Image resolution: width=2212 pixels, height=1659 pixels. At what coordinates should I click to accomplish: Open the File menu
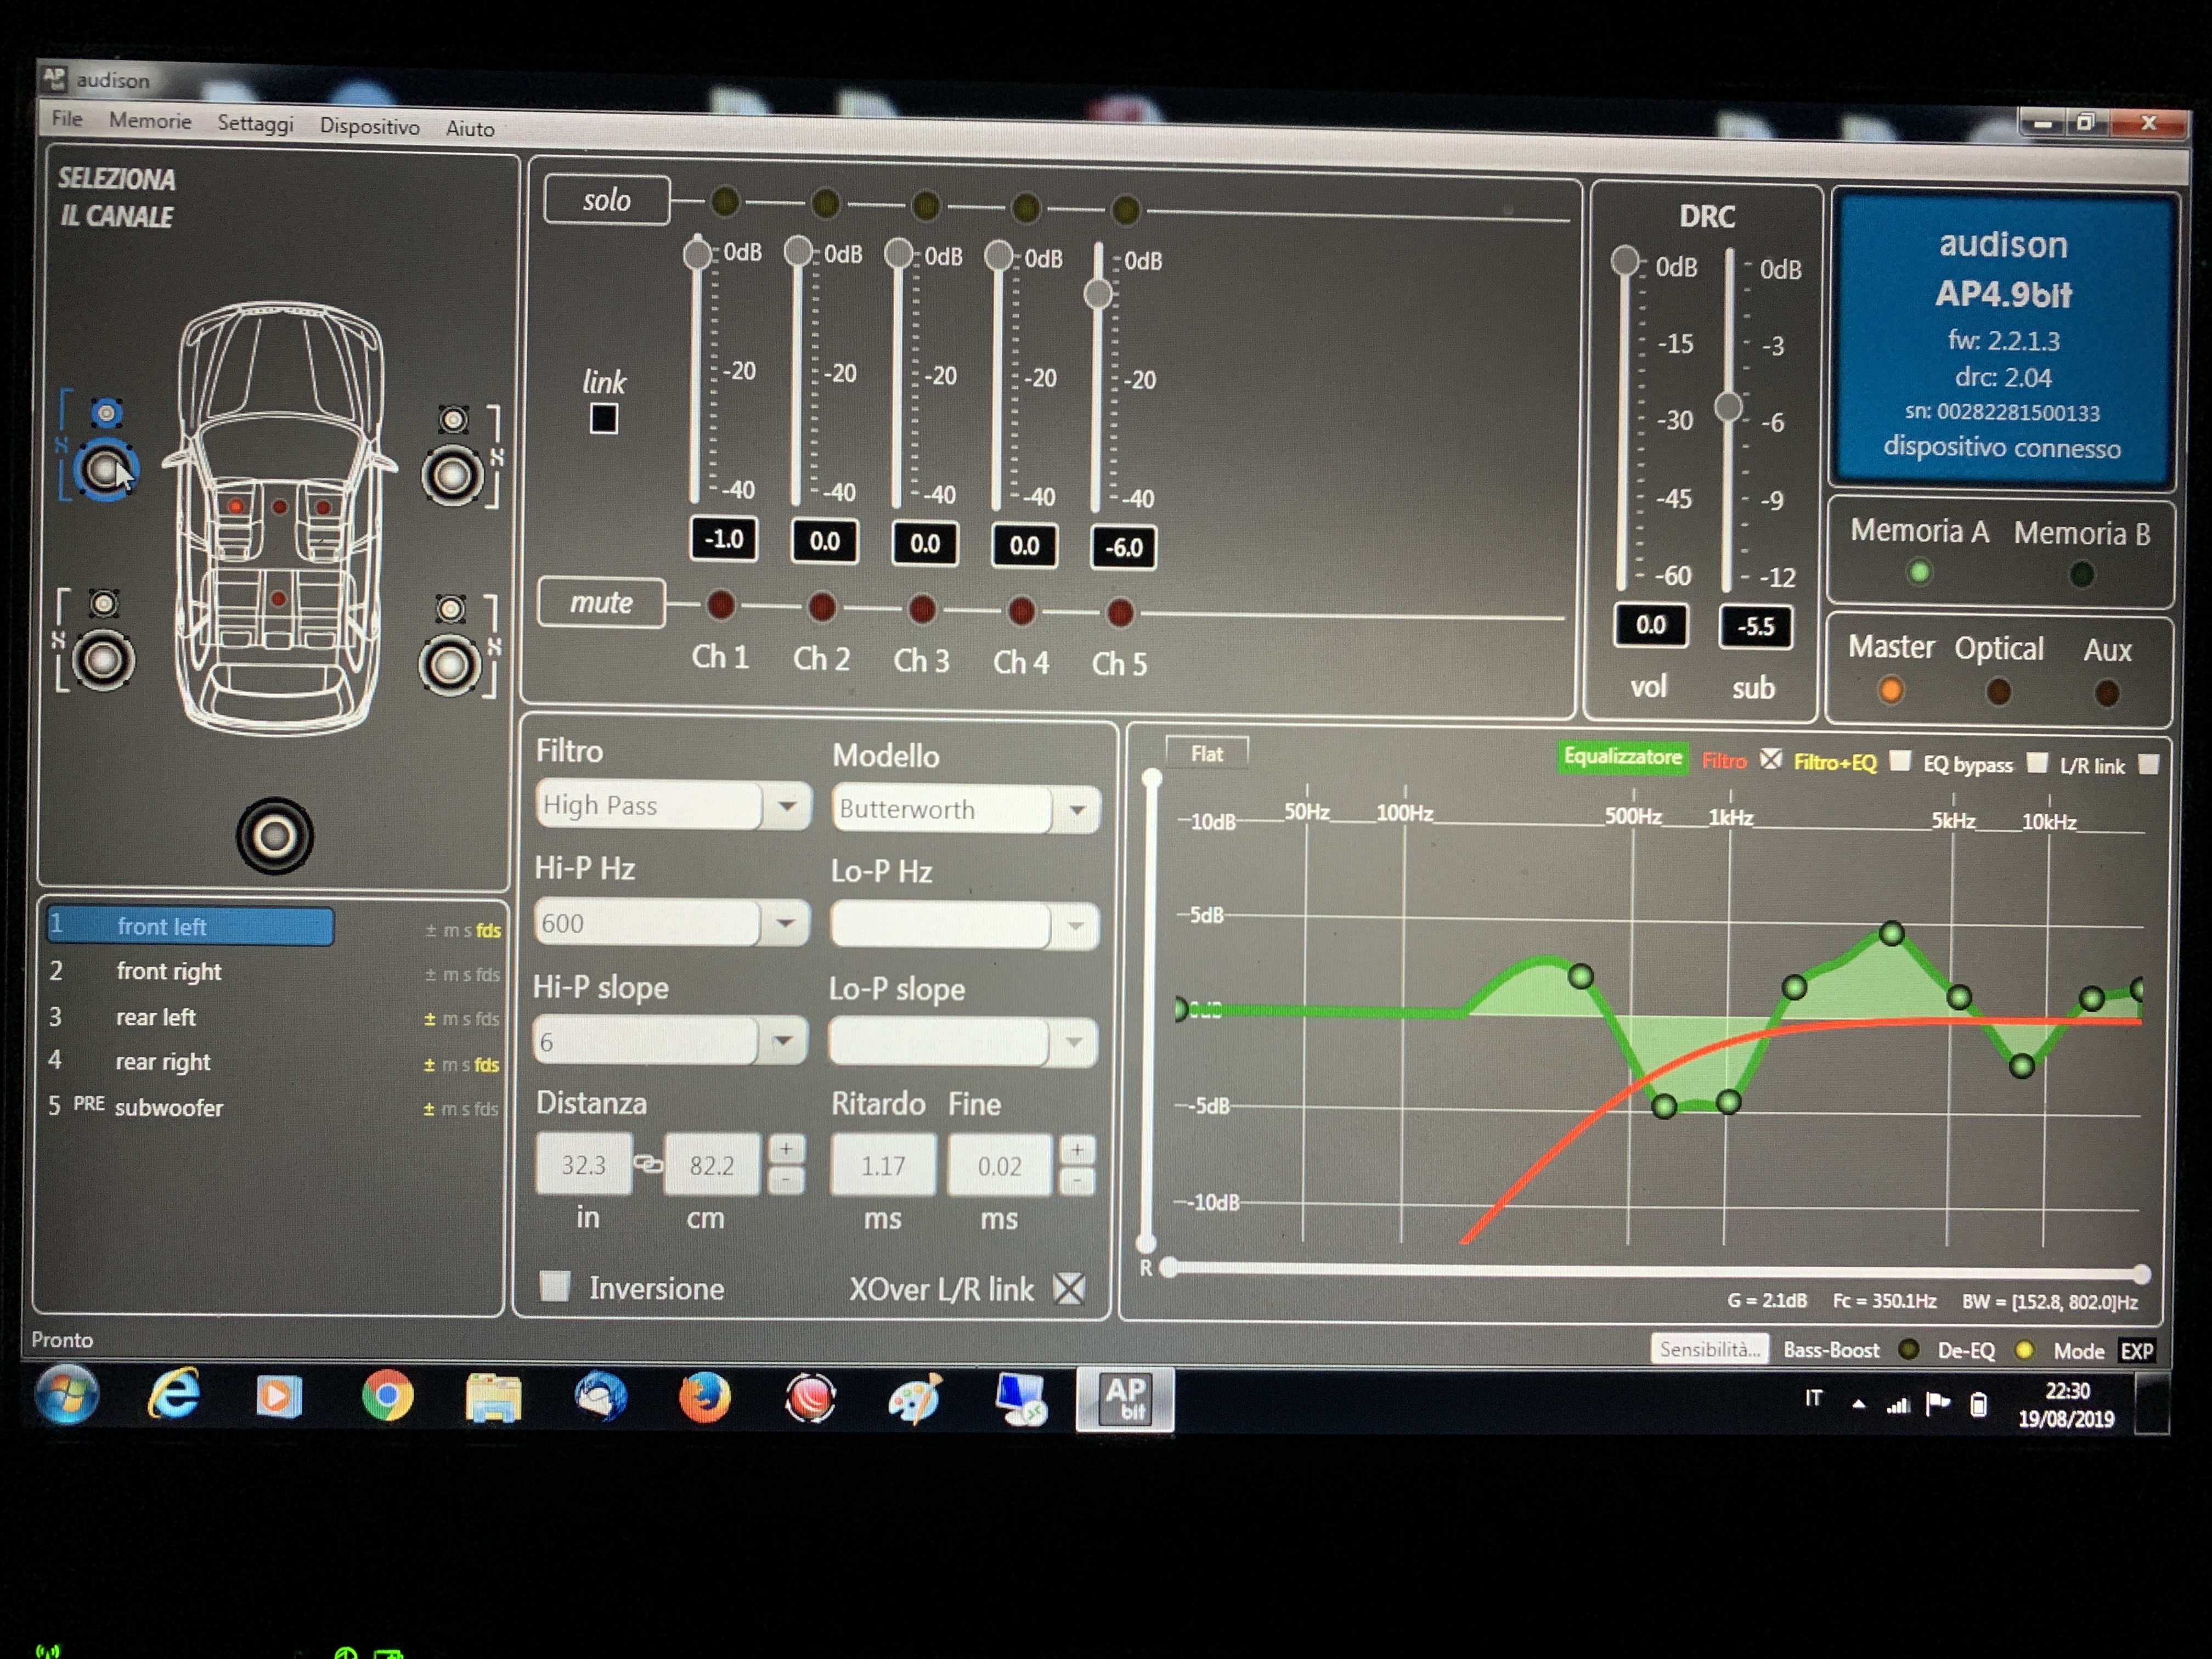click(67, 118)
